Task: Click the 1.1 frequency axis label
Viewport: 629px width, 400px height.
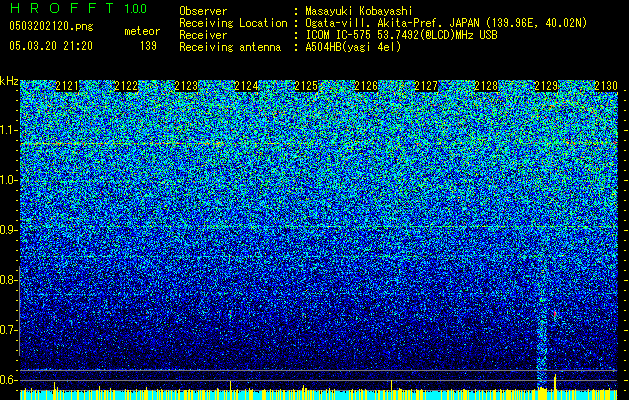Action: [x=9, y=130]
